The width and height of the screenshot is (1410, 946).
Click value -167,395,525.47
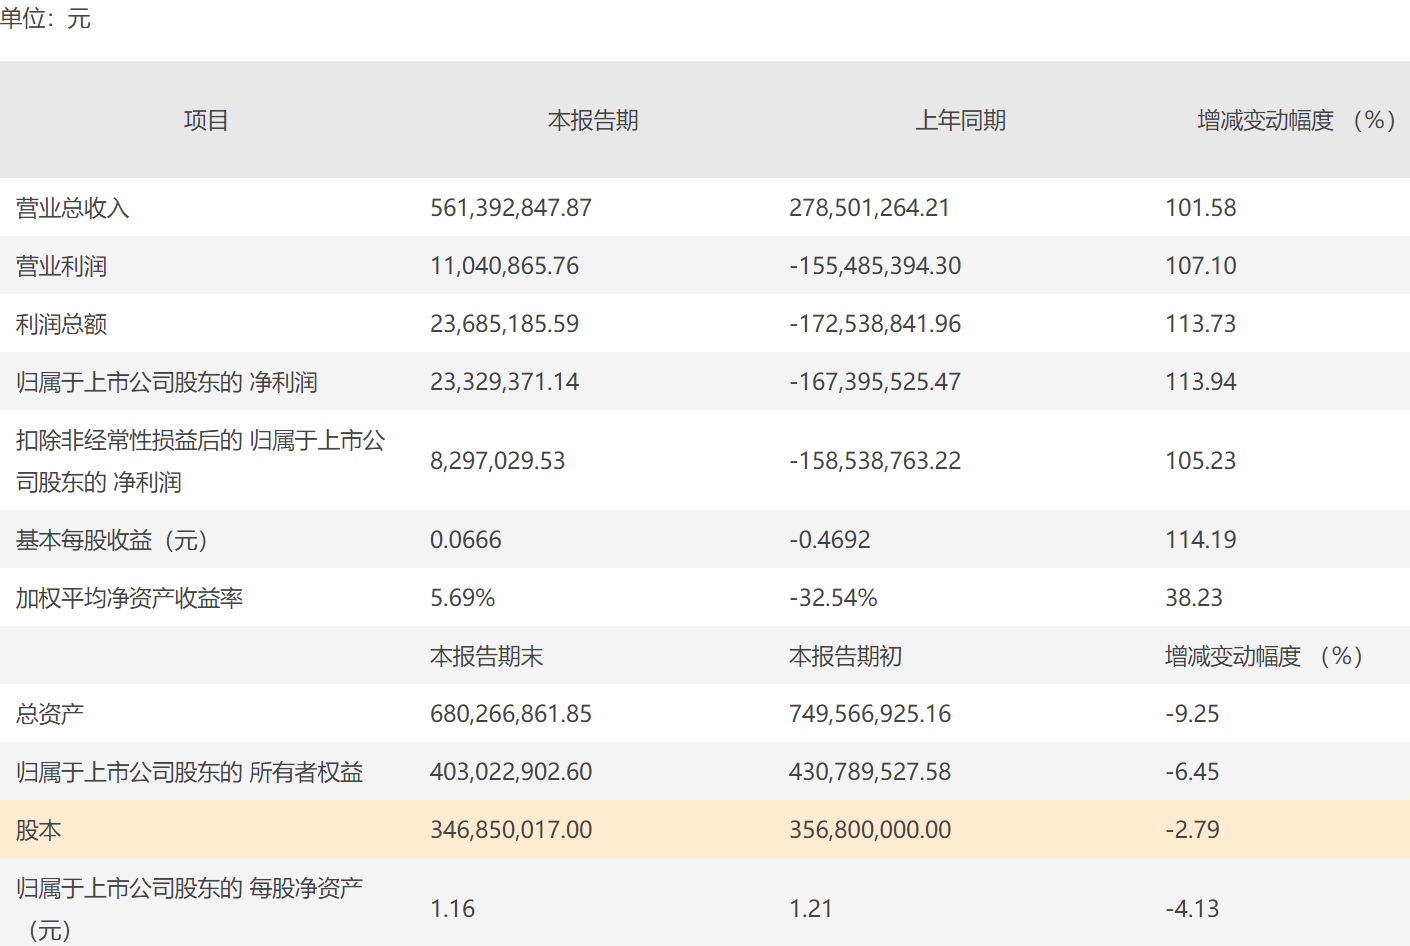(x=875, y=382)
